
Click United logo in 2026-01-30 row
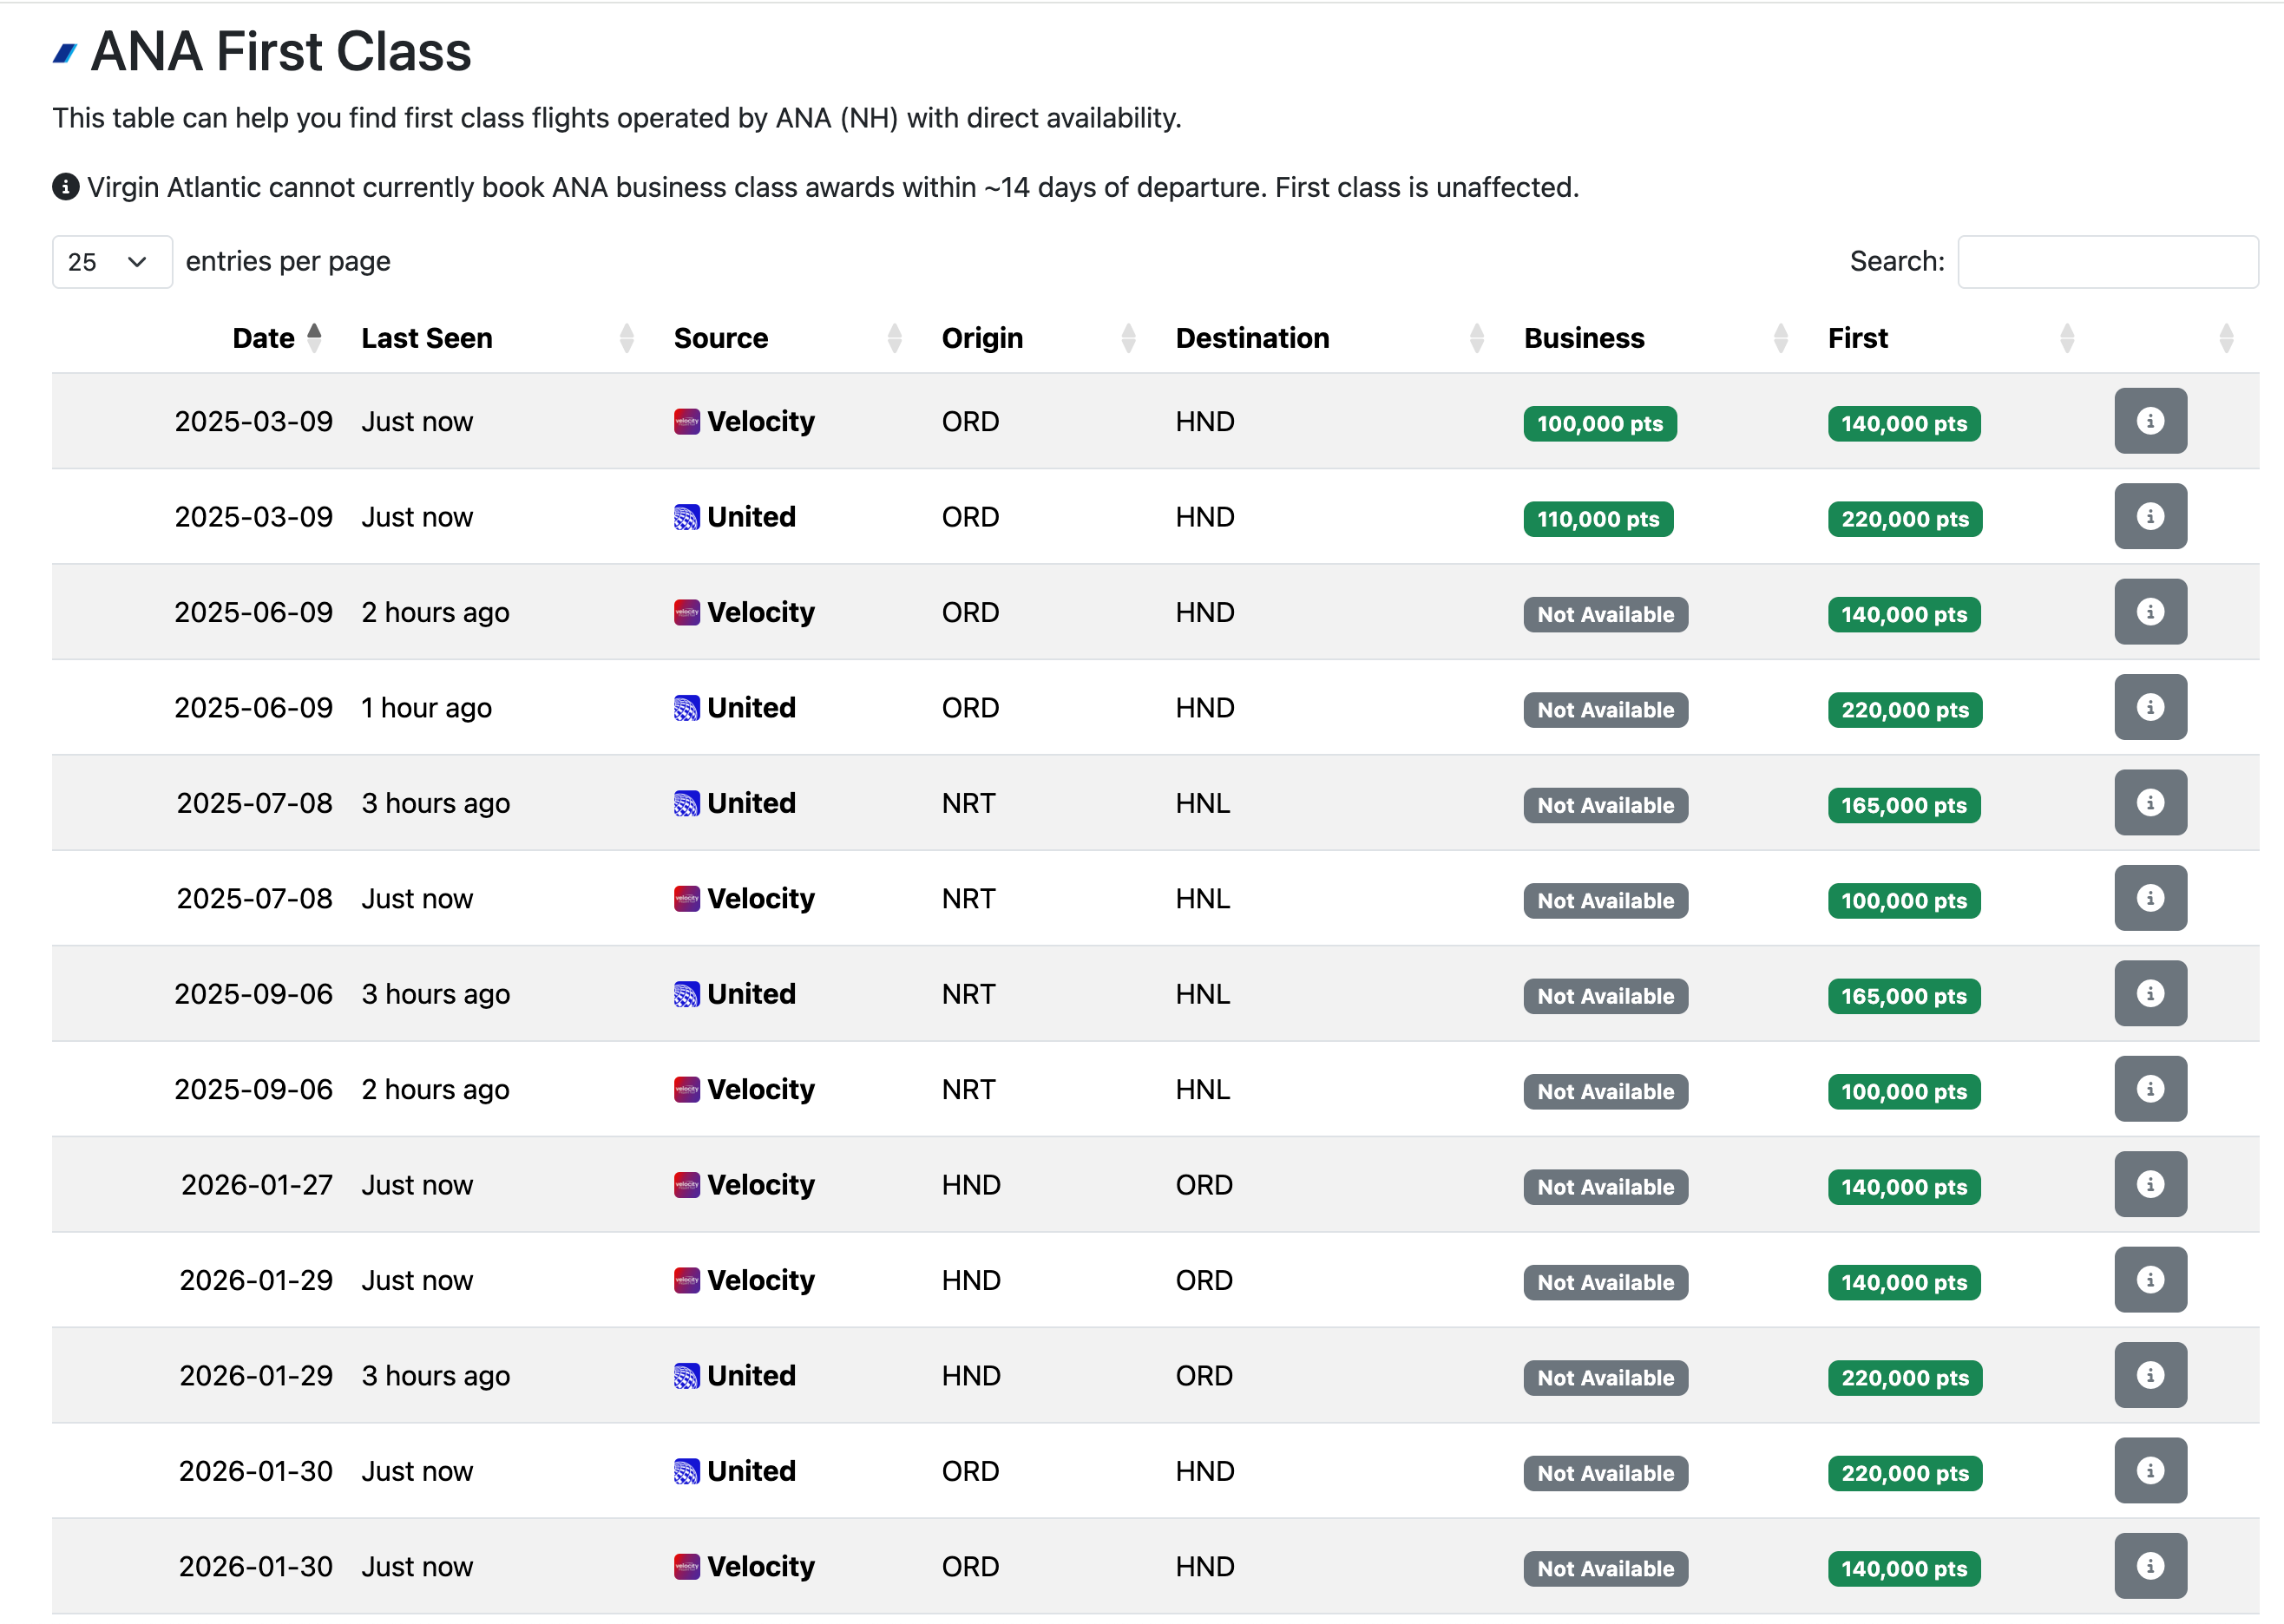tap(686, 1471)
